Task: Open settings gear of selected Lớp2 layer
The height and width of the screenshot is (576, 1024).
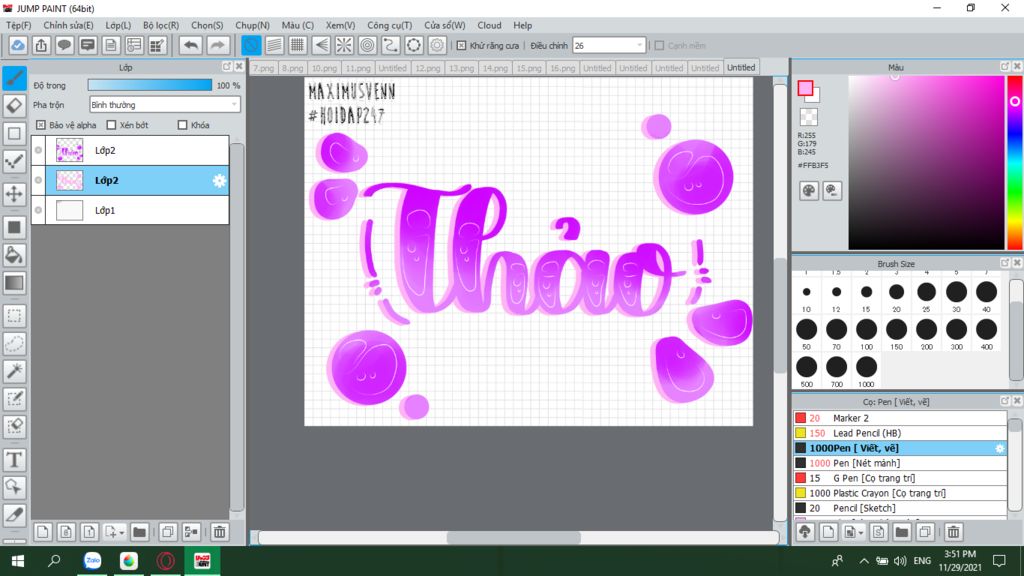Action: 219,181
